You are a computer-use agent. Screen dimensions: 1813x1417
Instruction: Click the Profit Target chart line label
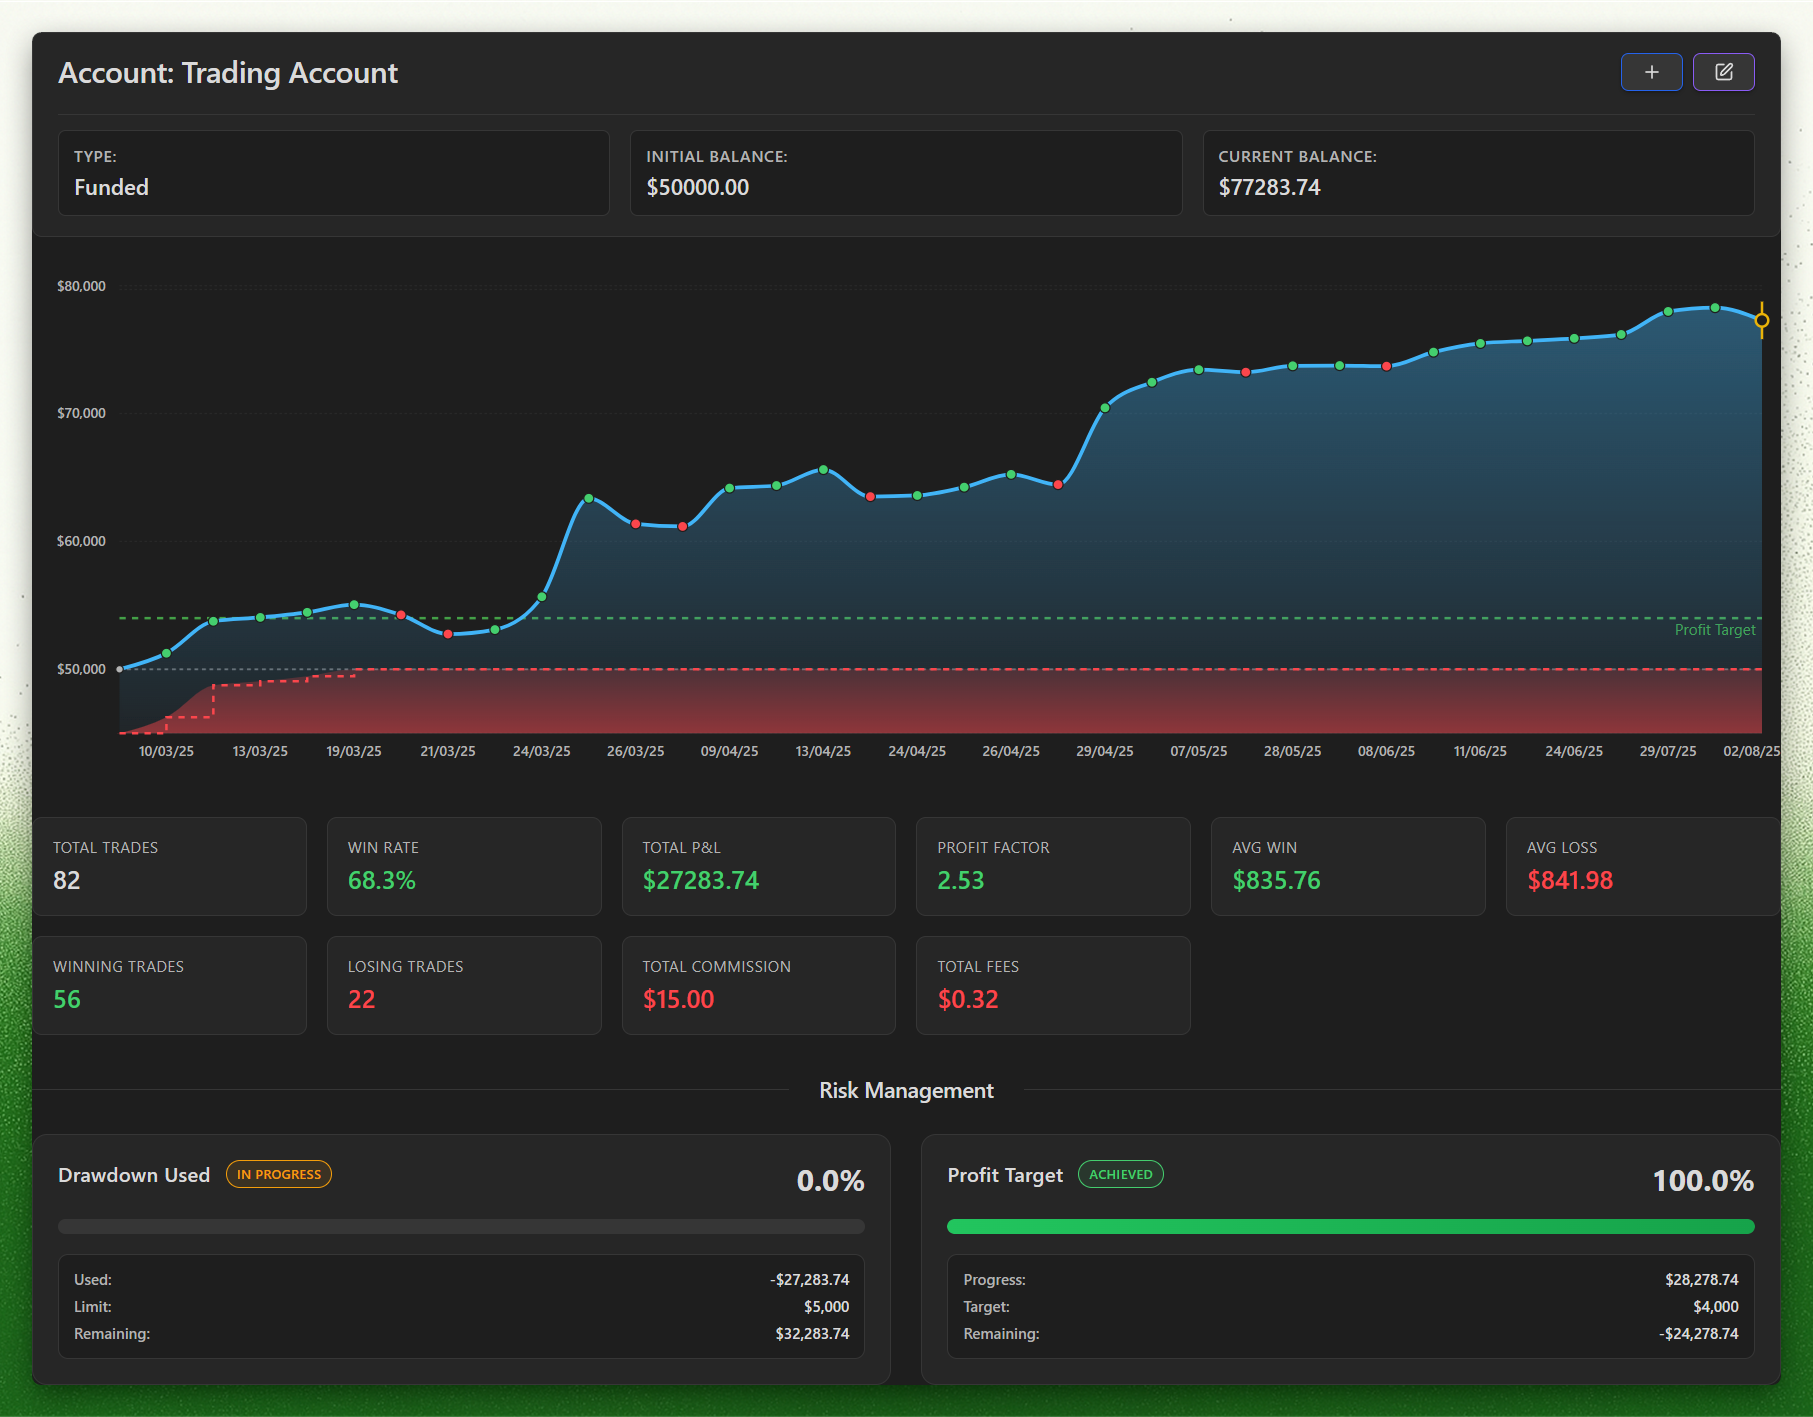click(1715, 630)
